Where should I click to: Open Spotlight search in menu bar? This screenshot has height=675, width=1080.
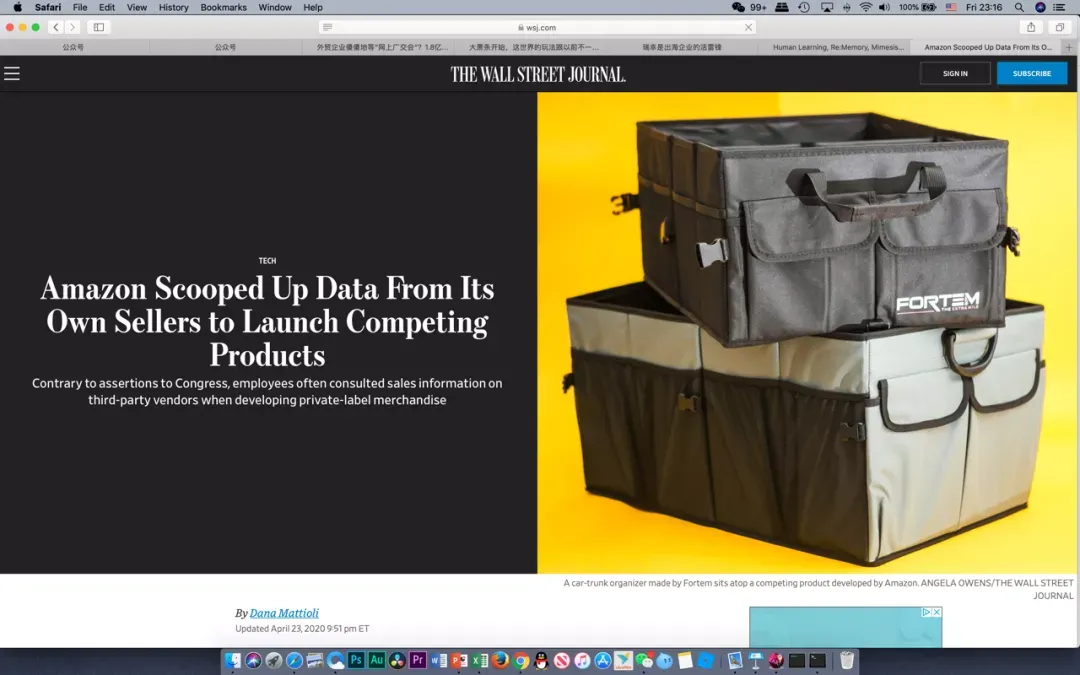[x=1019, y=7]
